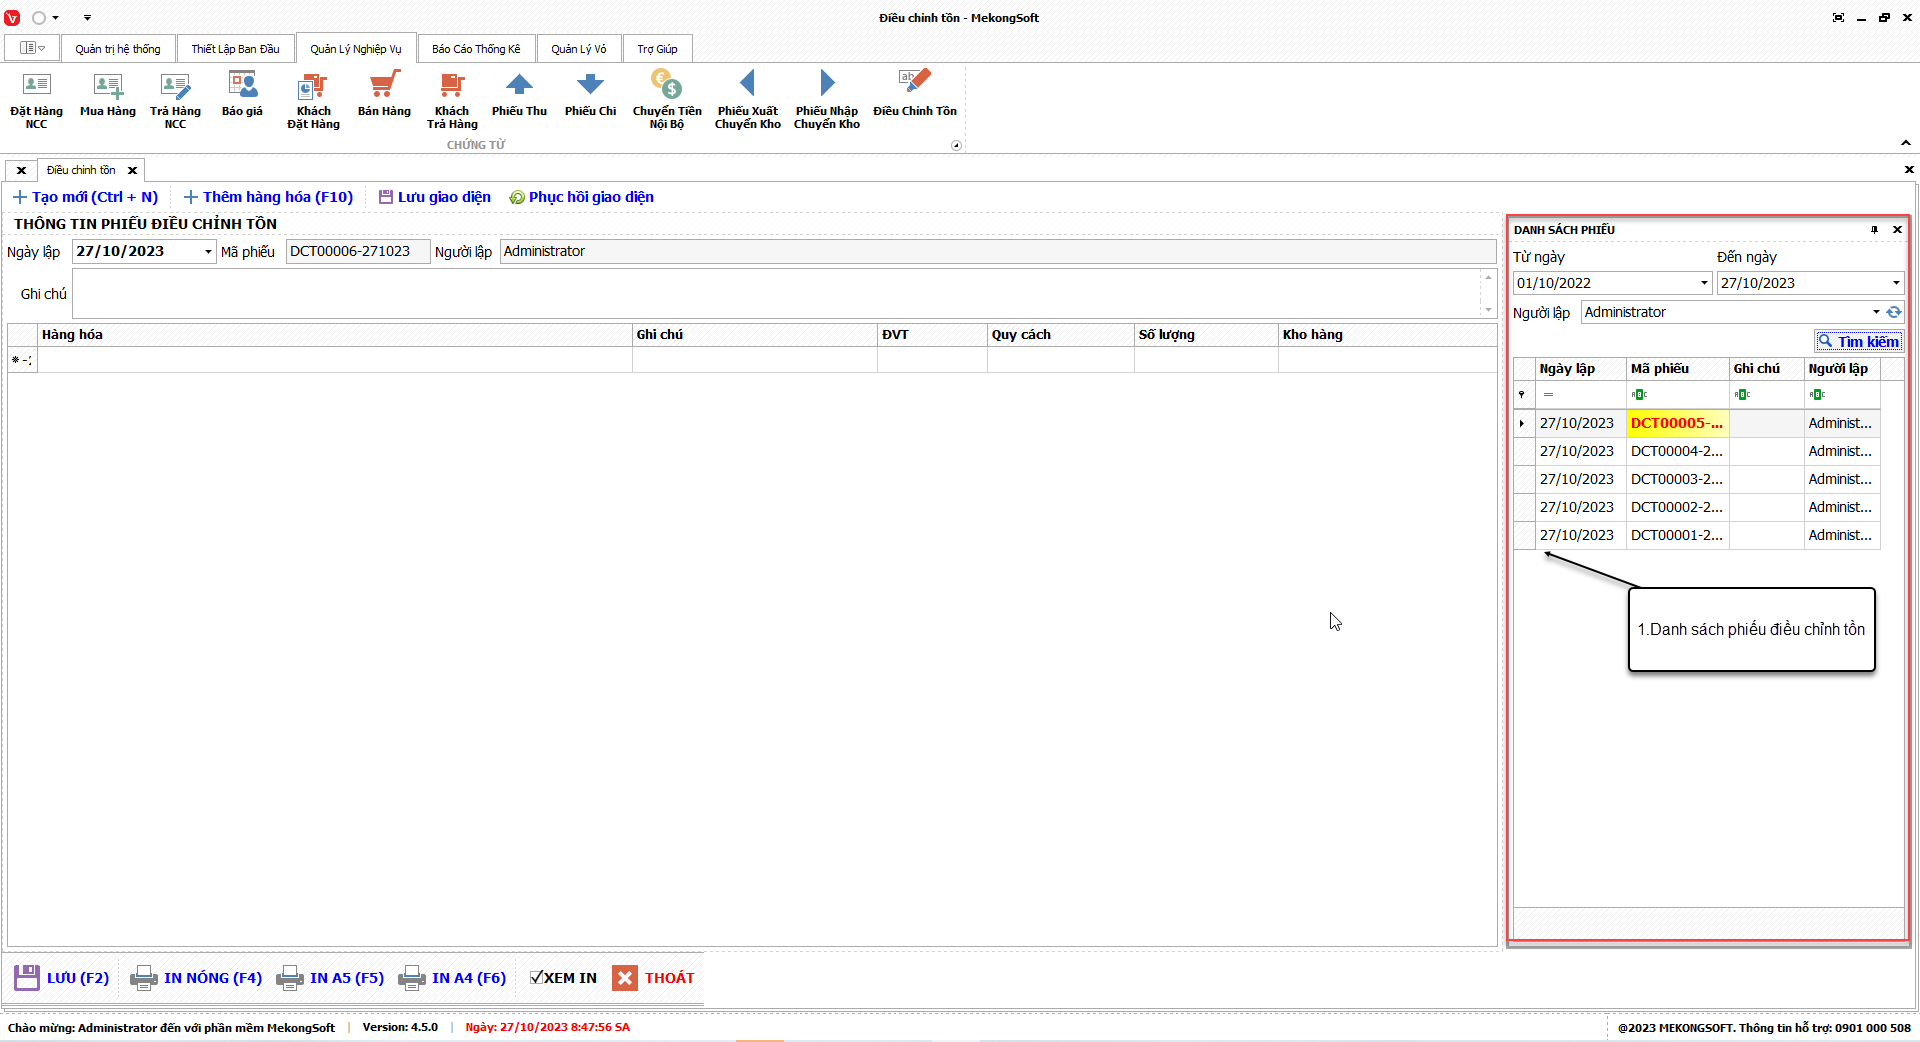Open Phiếu Xuất Chuyển Kho
Viewport: 1920px width, 1042px height.
(x=747, y=100)
